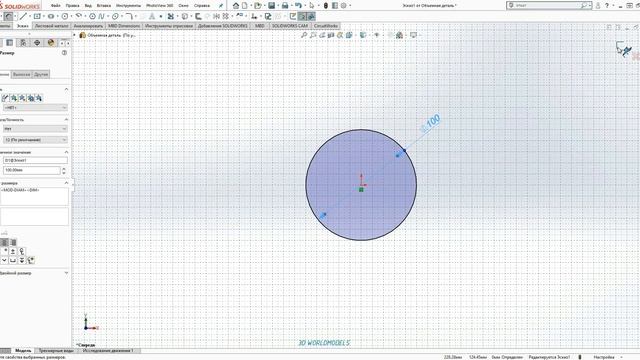The height and width of the screenshot is (360, 640).
Task: Click the dimension name field D1@Эскиз1
Action: coord(35,160)
